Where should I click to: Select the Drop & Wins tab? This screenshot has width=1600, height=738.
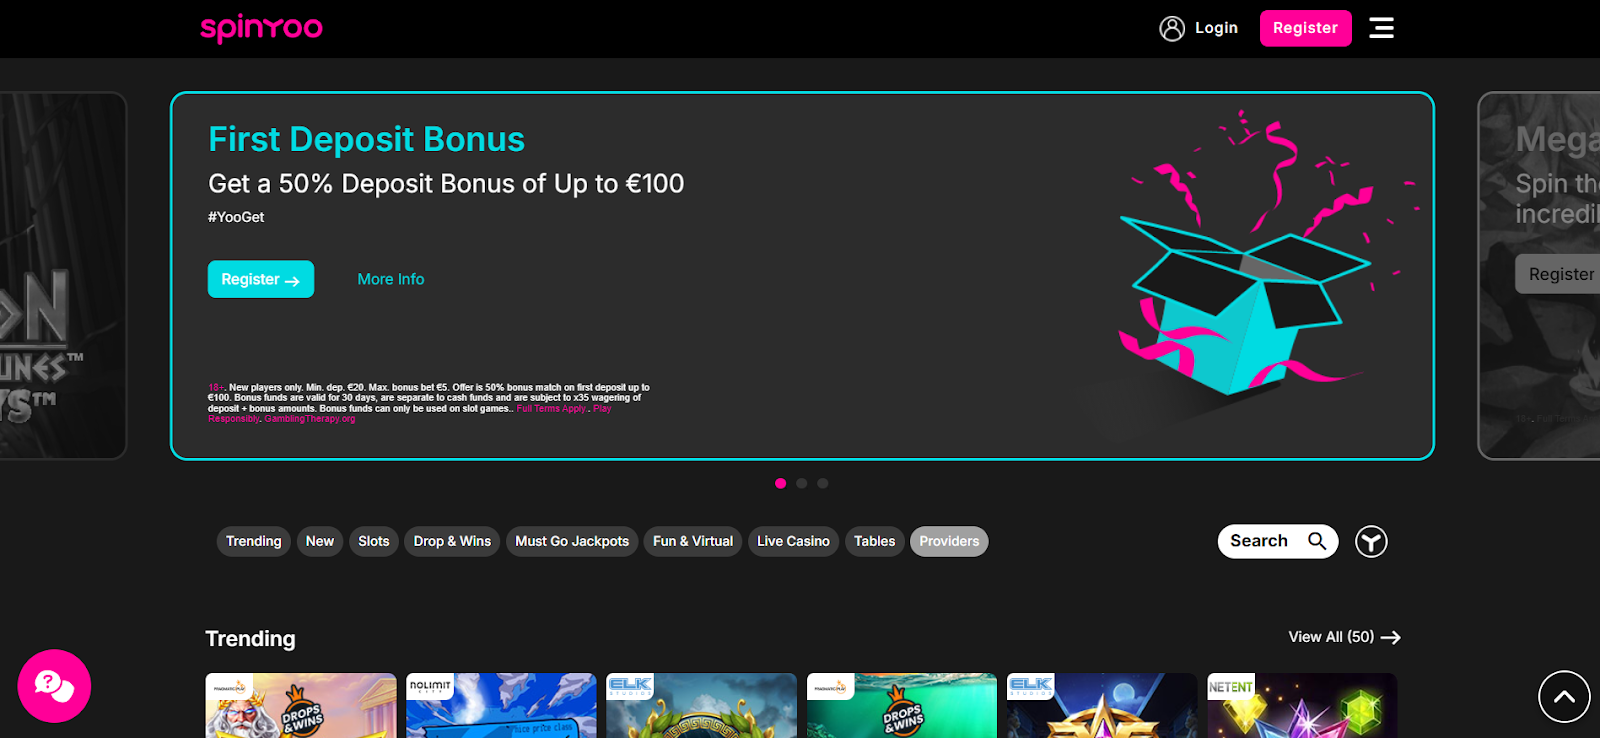(452, 541)
